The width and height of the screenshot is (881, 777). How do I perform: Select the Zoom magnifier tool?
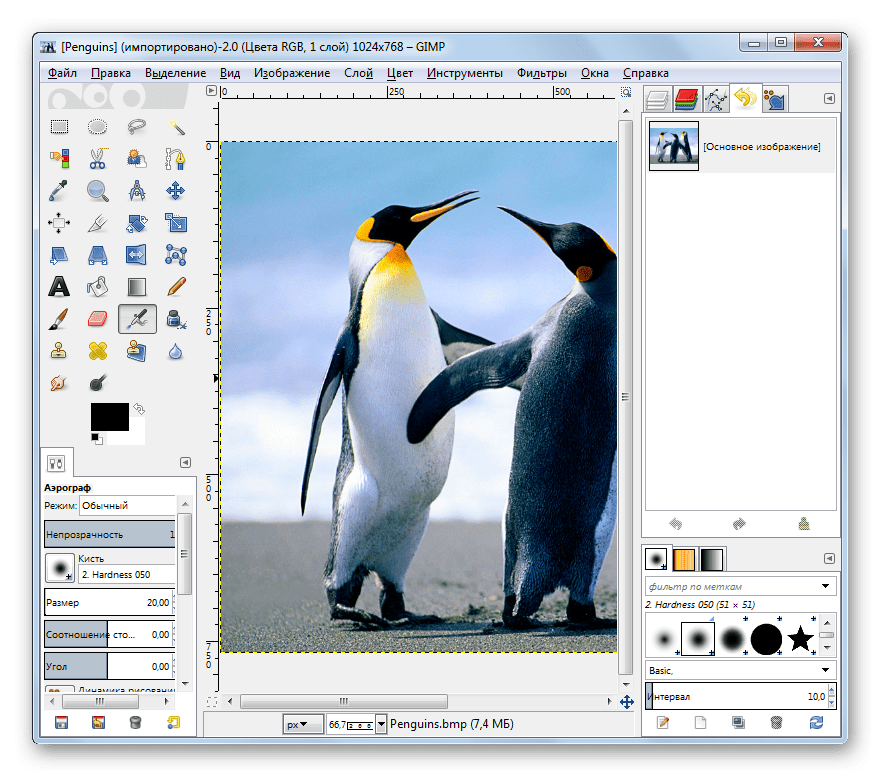[x=97, y=191]
